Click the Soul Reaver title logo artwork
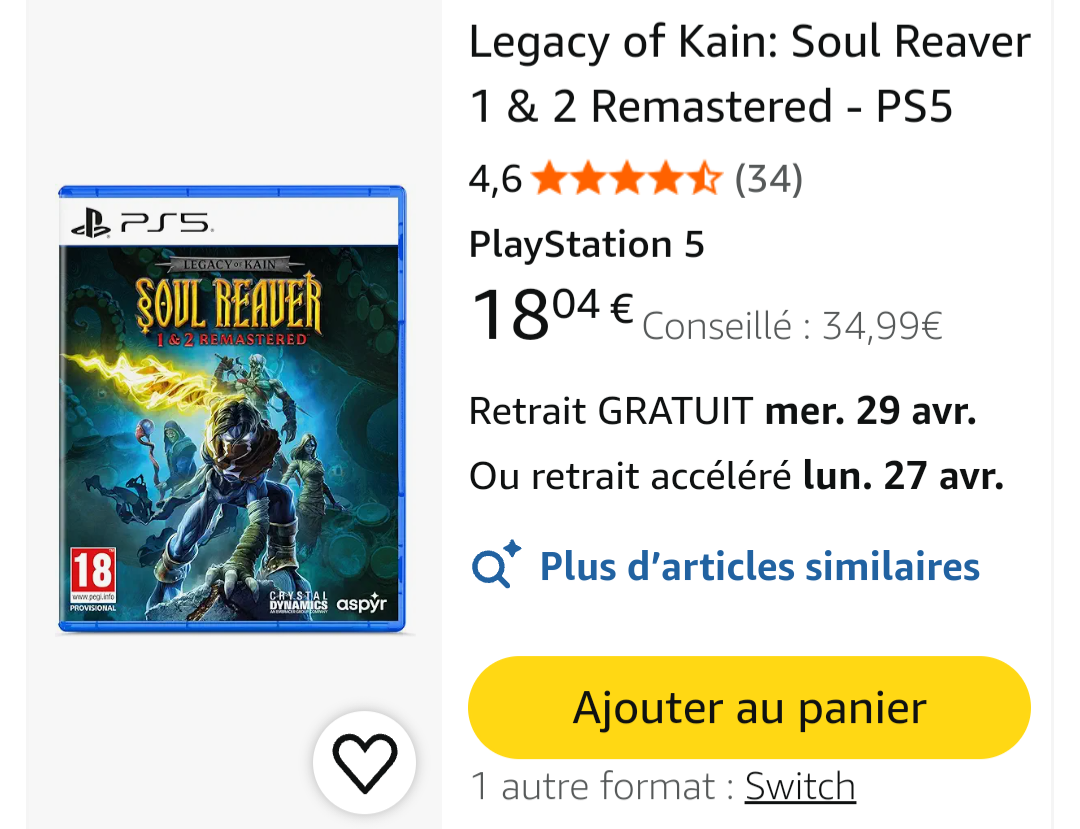This screenshot has width=1080, height=829. [229, 303]
